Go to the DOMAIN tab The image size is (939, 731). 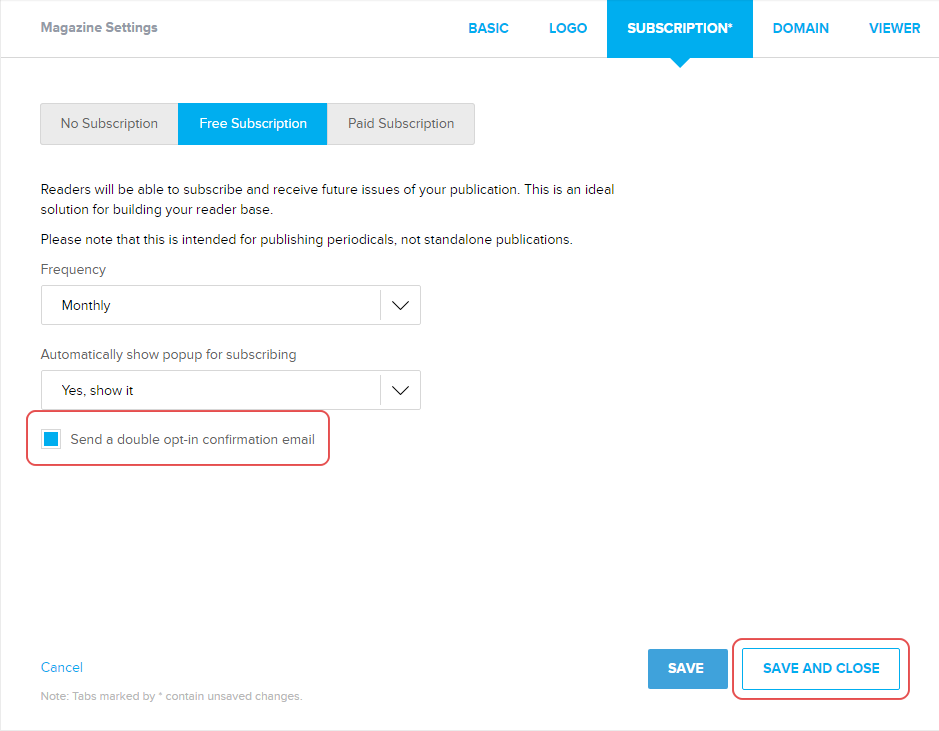[800, 28]
